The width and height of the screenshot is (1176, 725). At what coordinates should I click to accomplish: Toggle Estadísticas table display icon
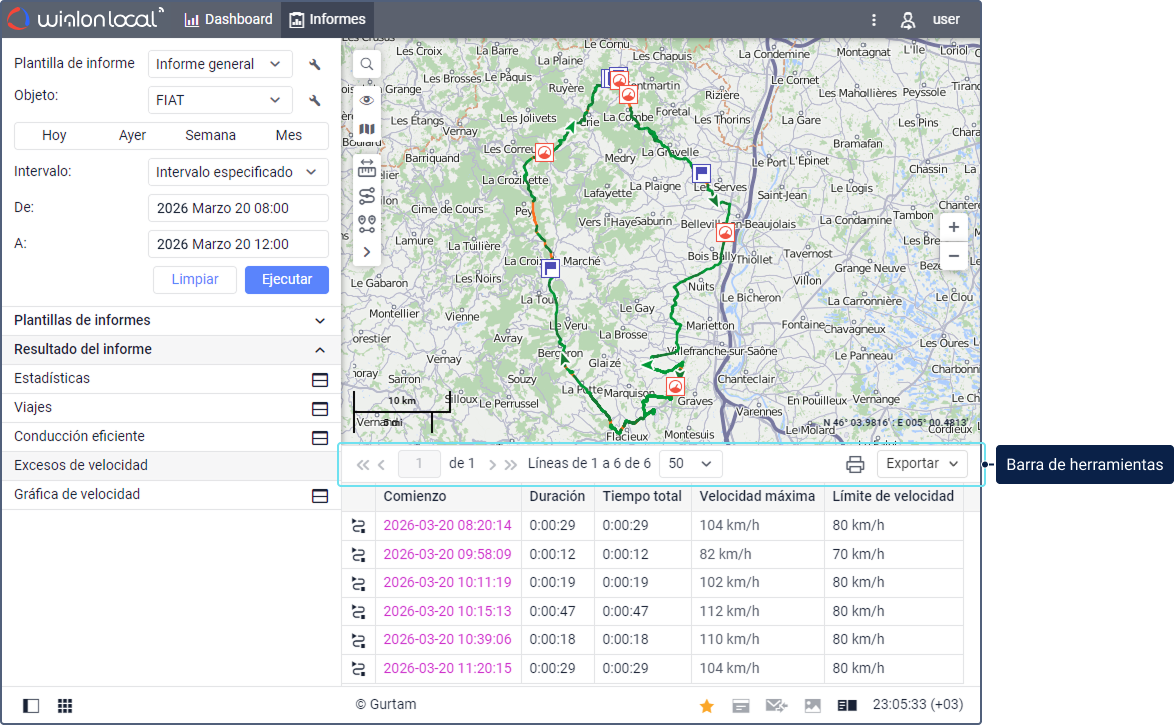[320, 379]
